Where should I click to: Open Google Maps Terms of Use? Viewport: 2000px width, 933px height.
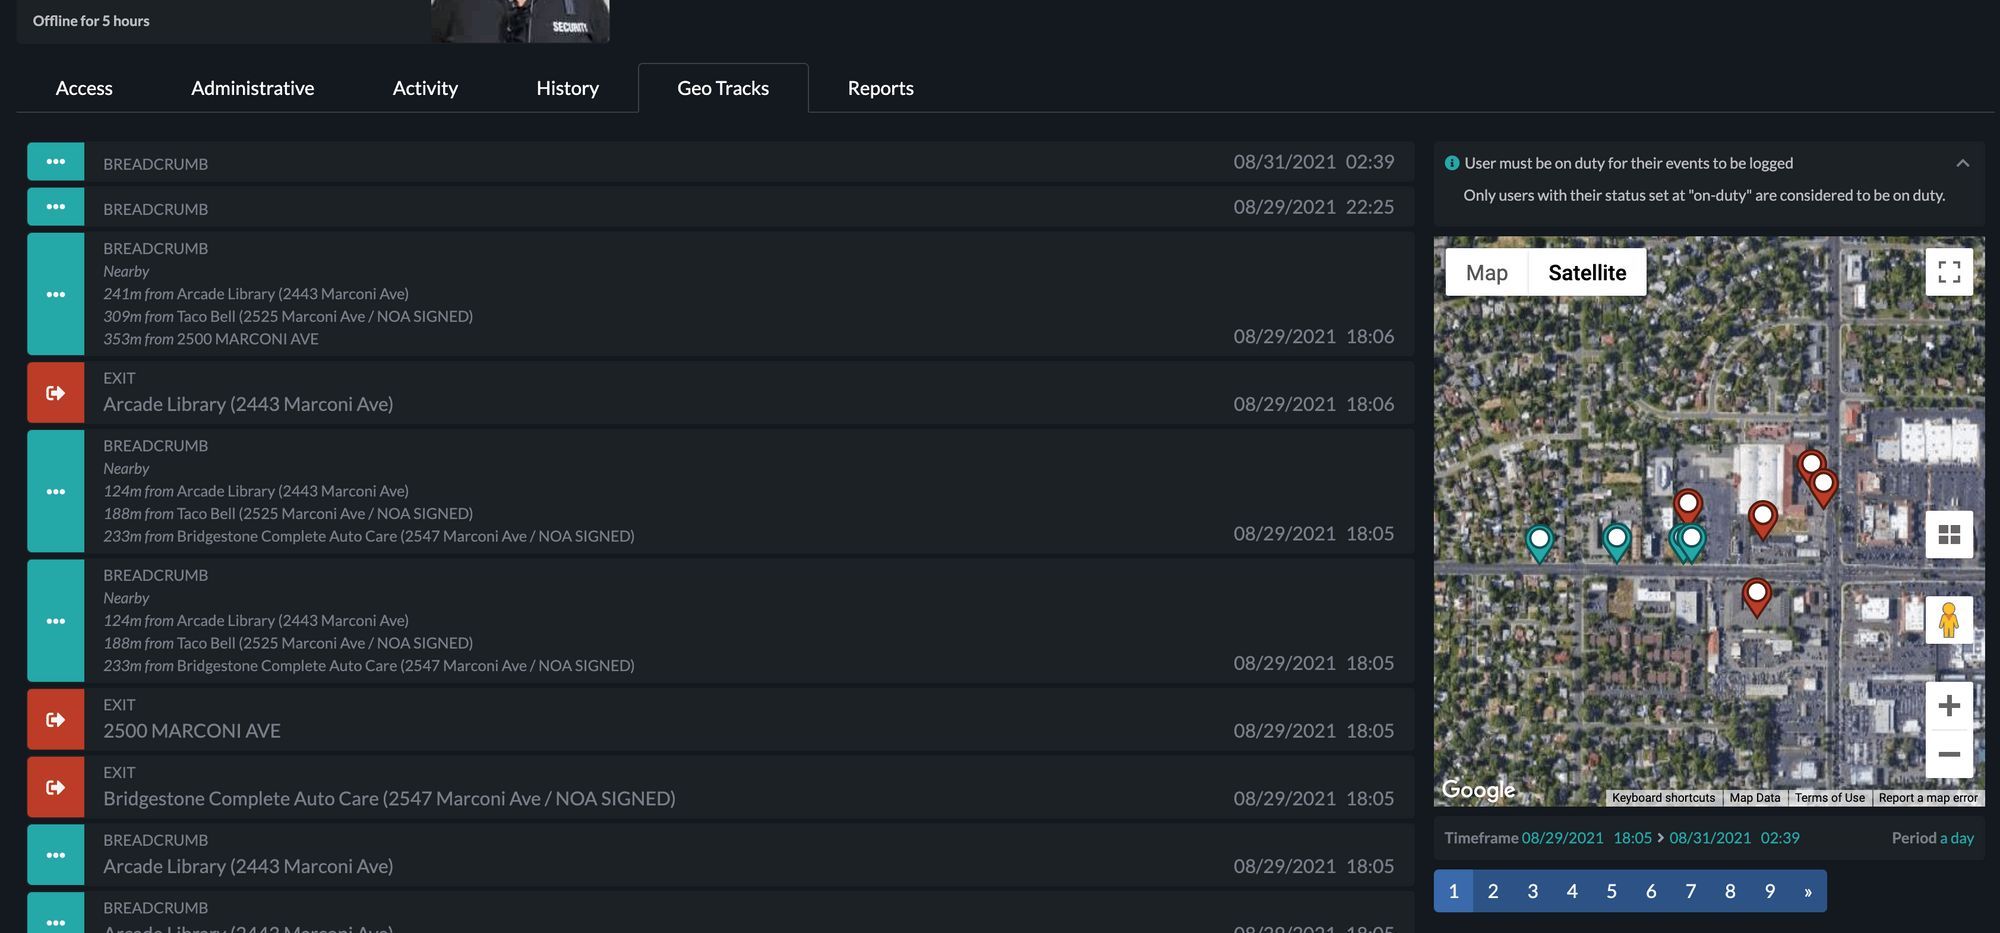point(1829,797)
